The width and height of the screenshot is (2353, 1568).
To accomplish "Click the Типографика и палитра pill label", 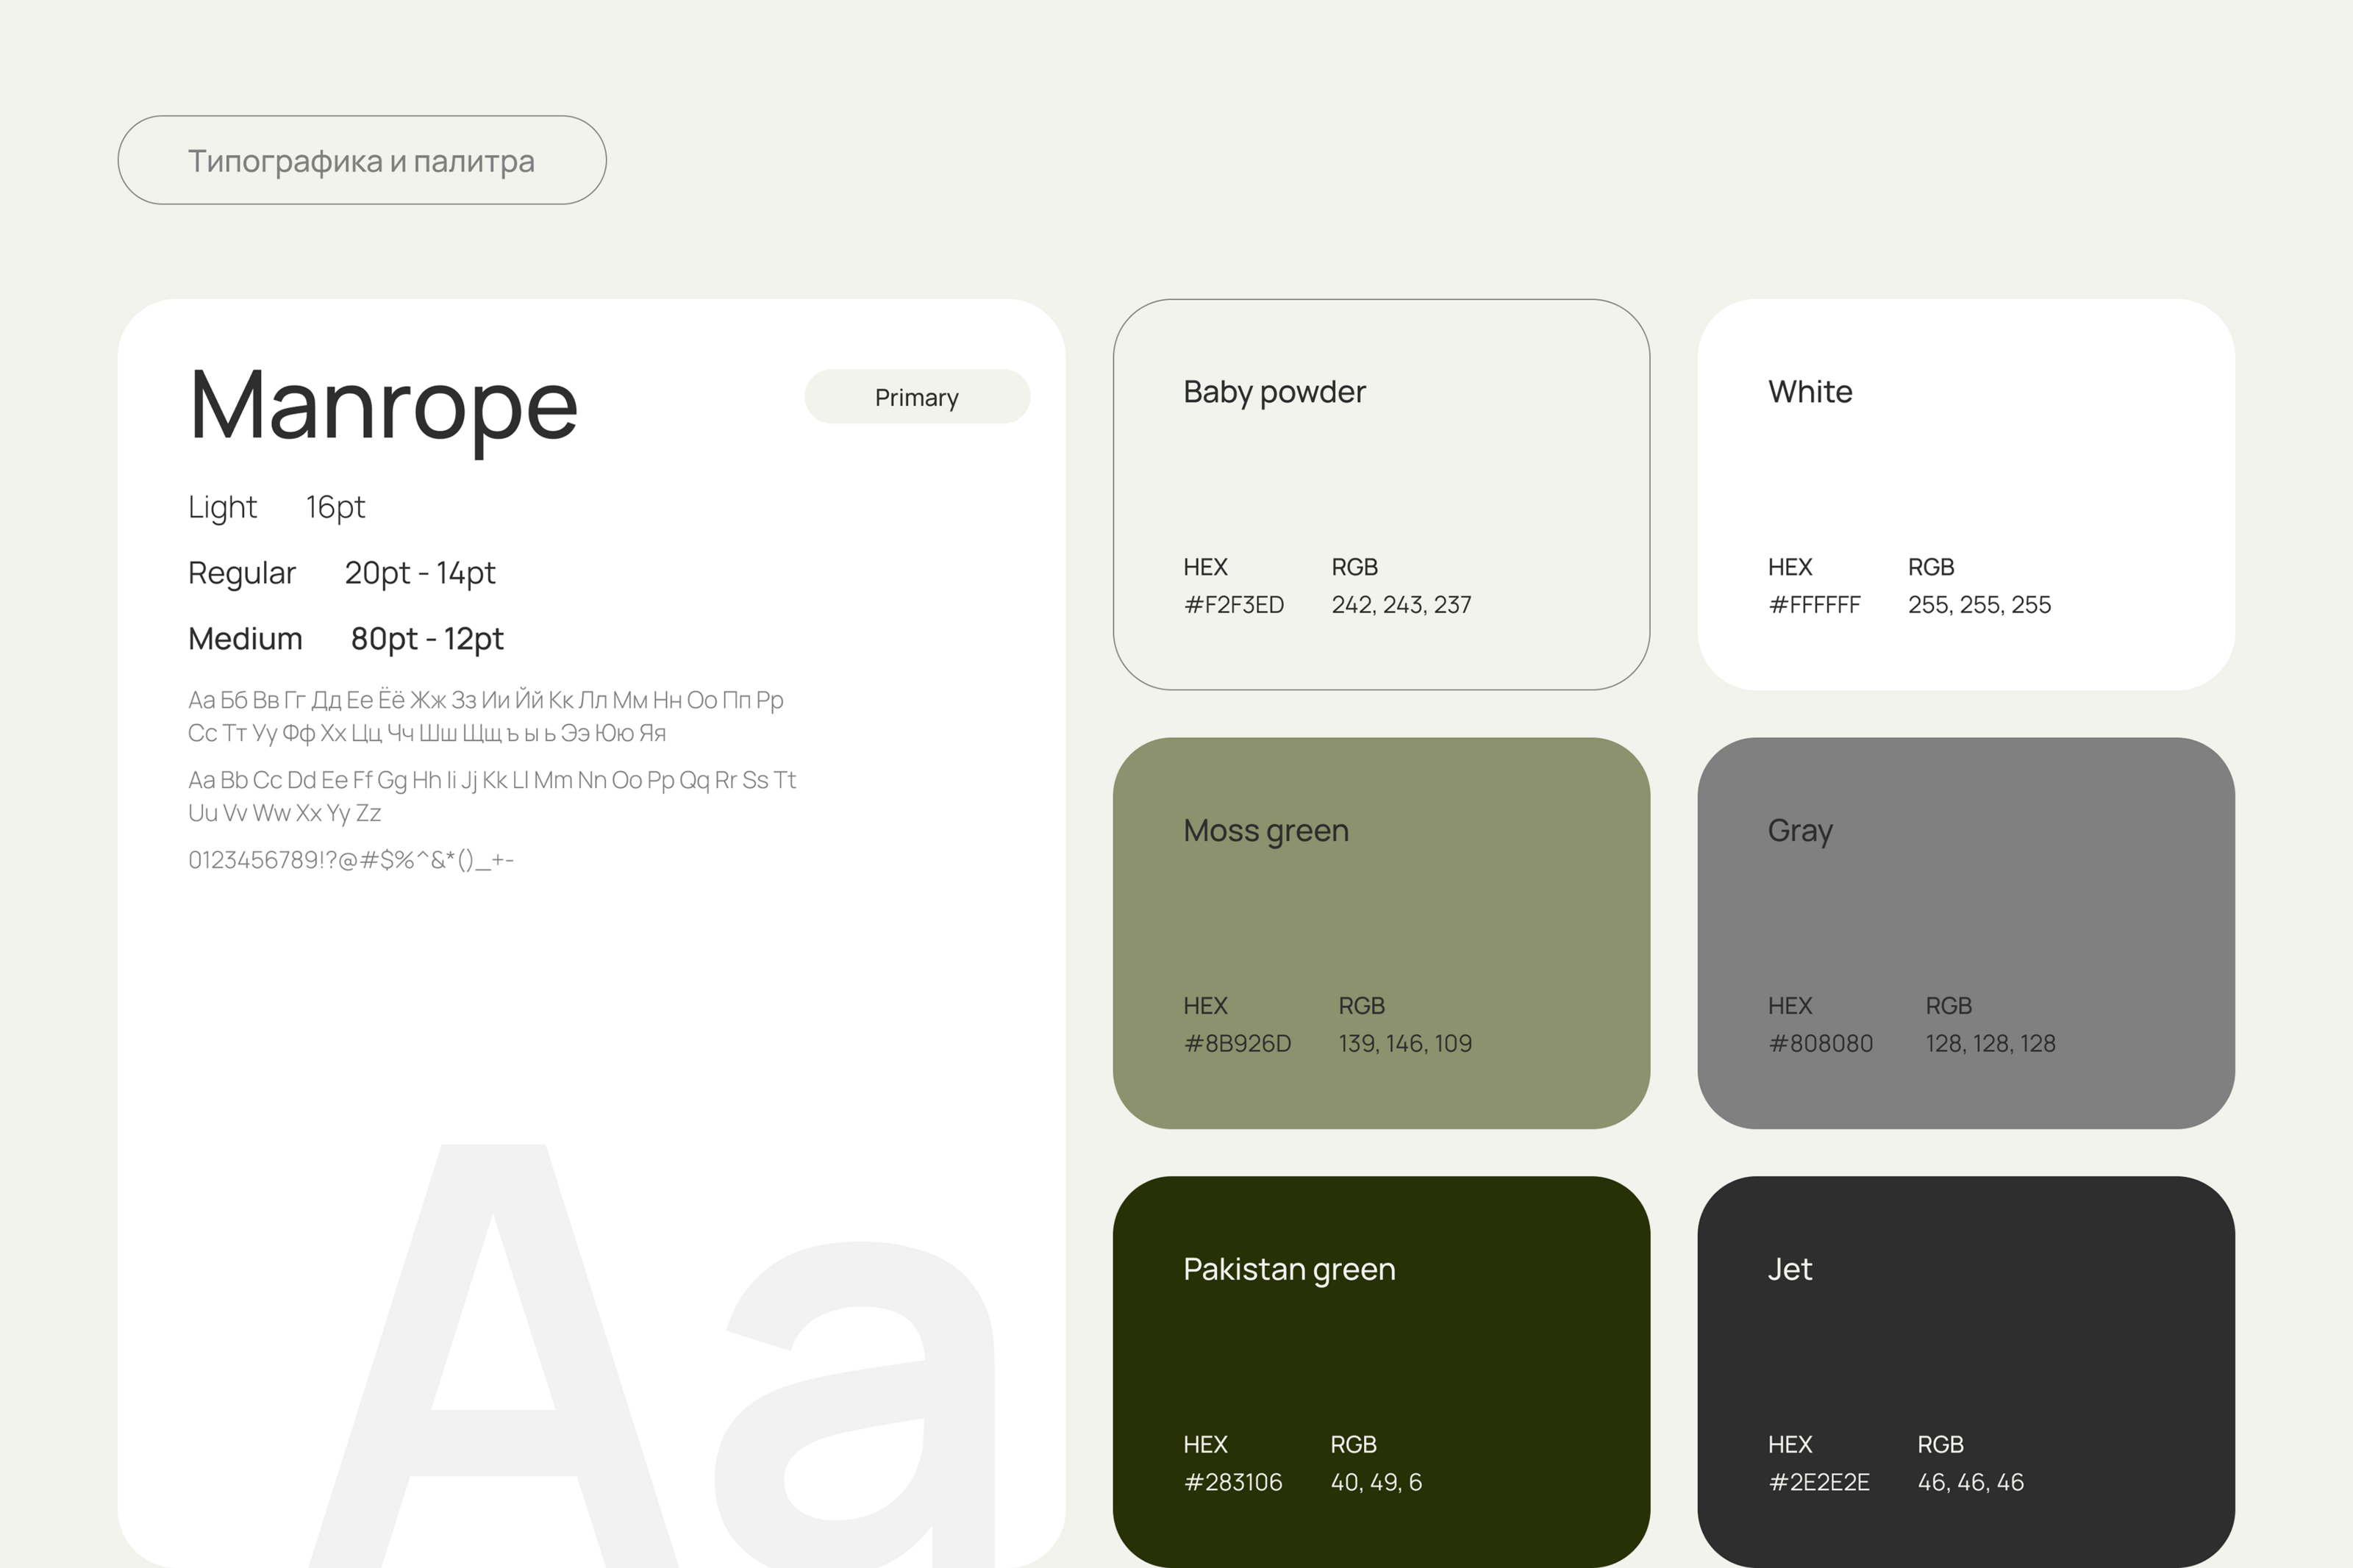I will (361, 161).
